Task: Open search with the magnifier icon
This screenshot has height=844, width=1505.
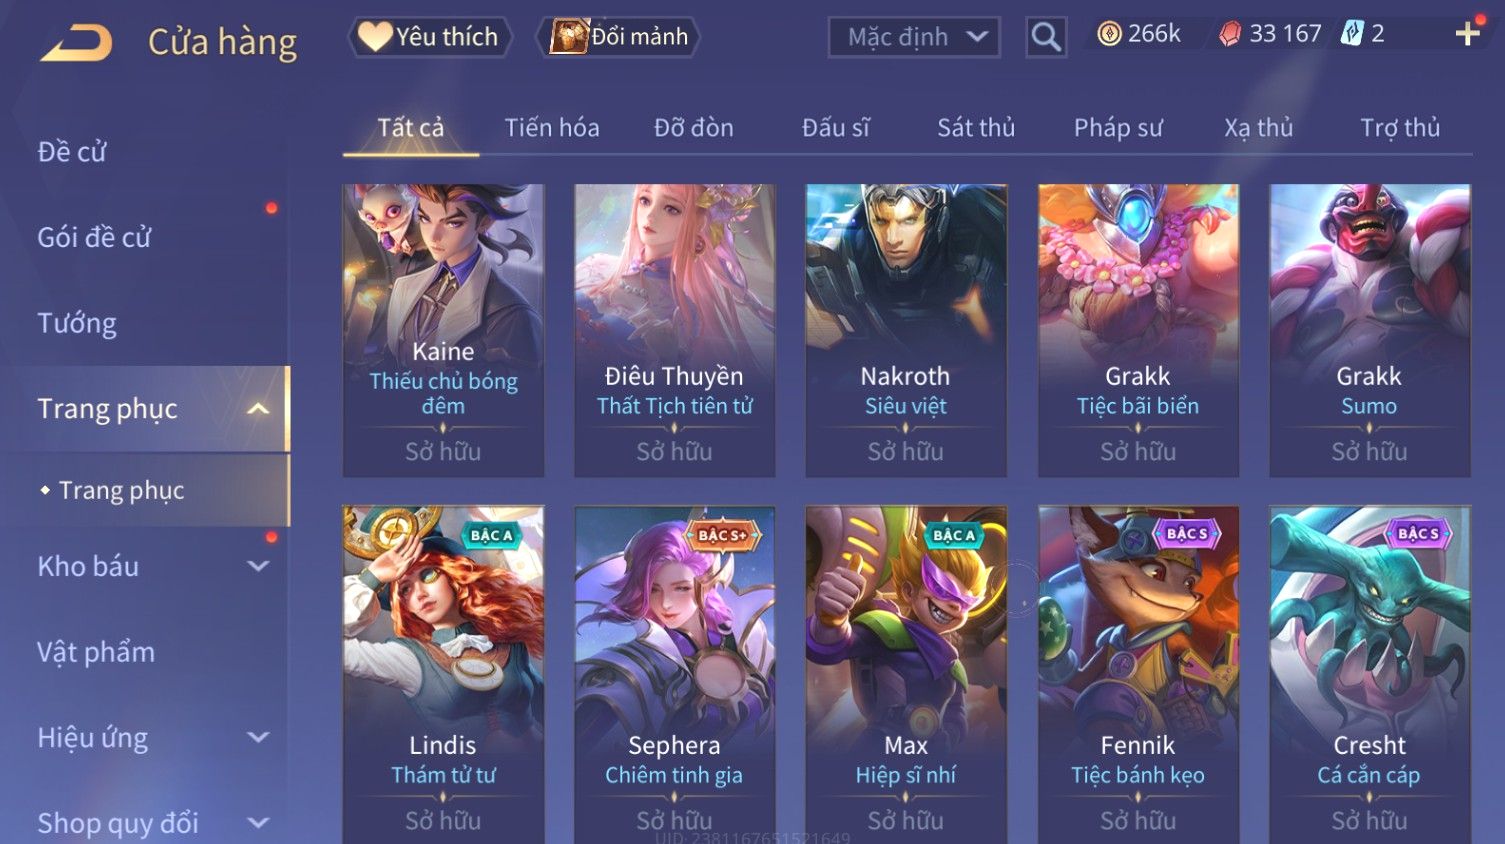Action: tap(1046, 37)
